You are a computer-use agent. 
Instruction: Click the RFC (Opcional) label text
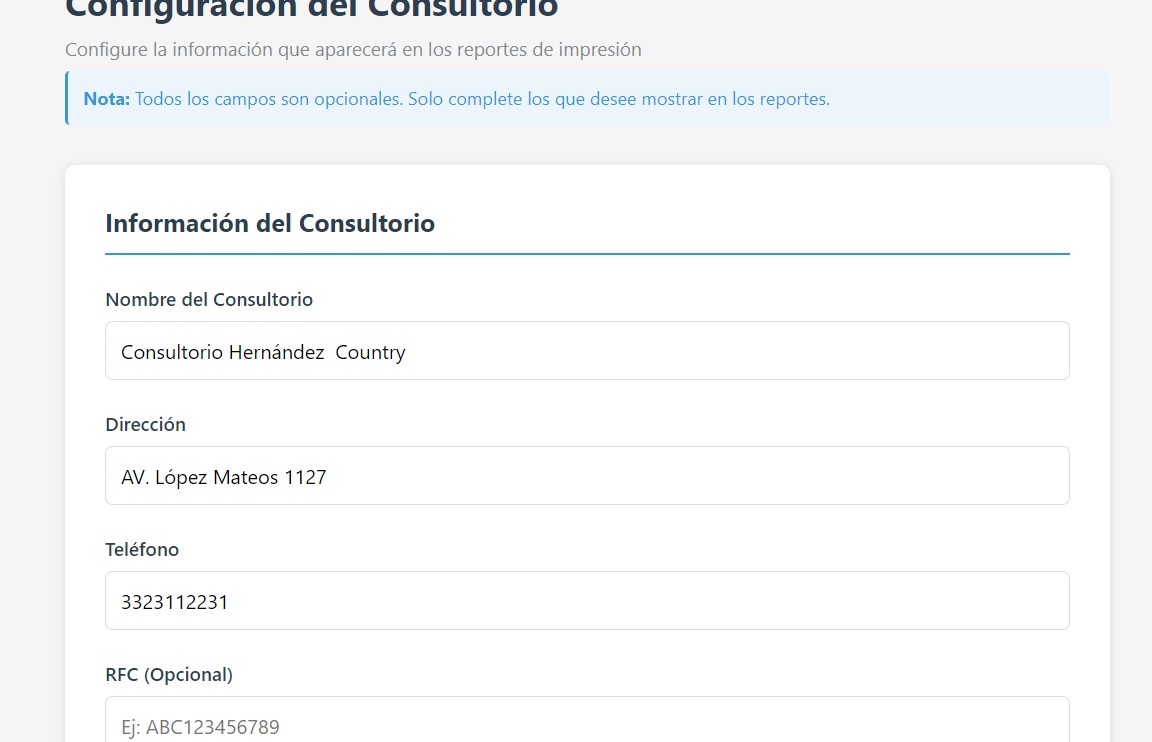click(x=169, y=675)
